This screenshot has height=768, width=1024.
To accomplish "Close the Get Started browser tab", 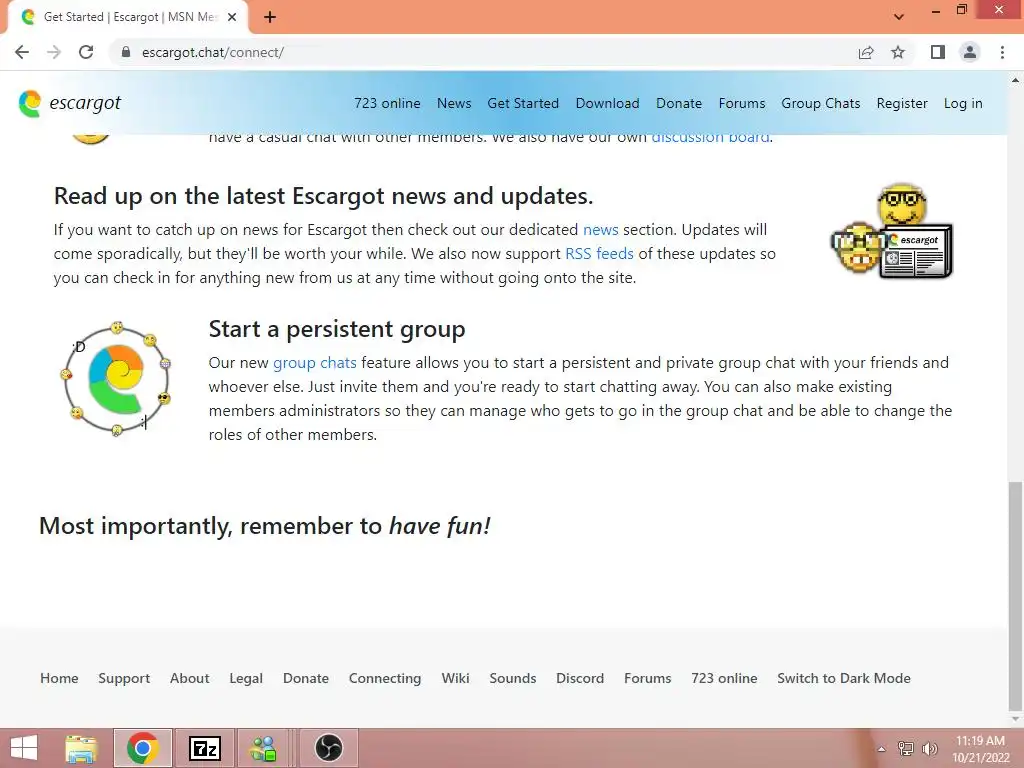I will point(232,17).
